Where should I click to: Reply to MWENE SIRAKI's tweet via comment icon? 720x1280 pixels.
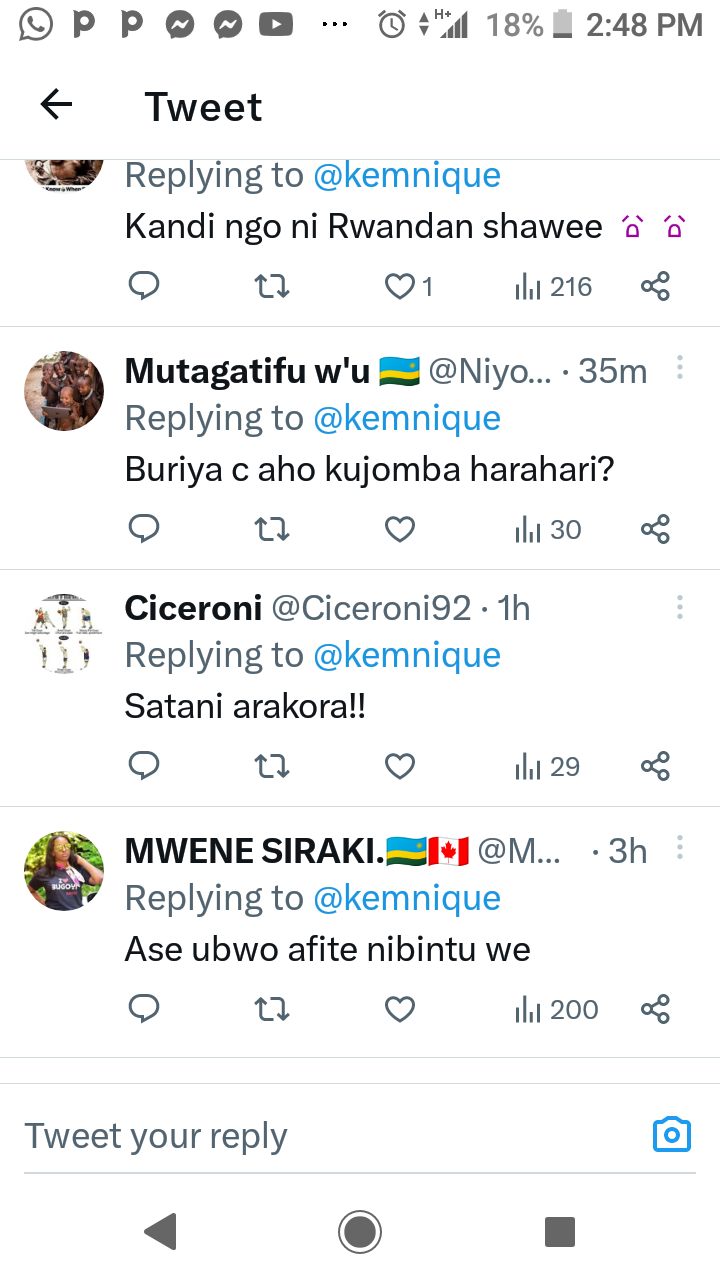pos(145,1009)
